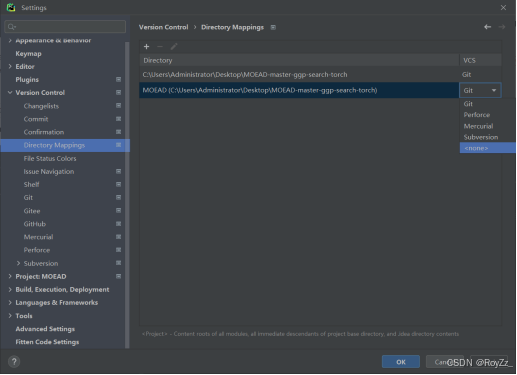The image size is (517, 375).
Task: Select Directory Mappings in the tree
Action: [x=65, y=145]
